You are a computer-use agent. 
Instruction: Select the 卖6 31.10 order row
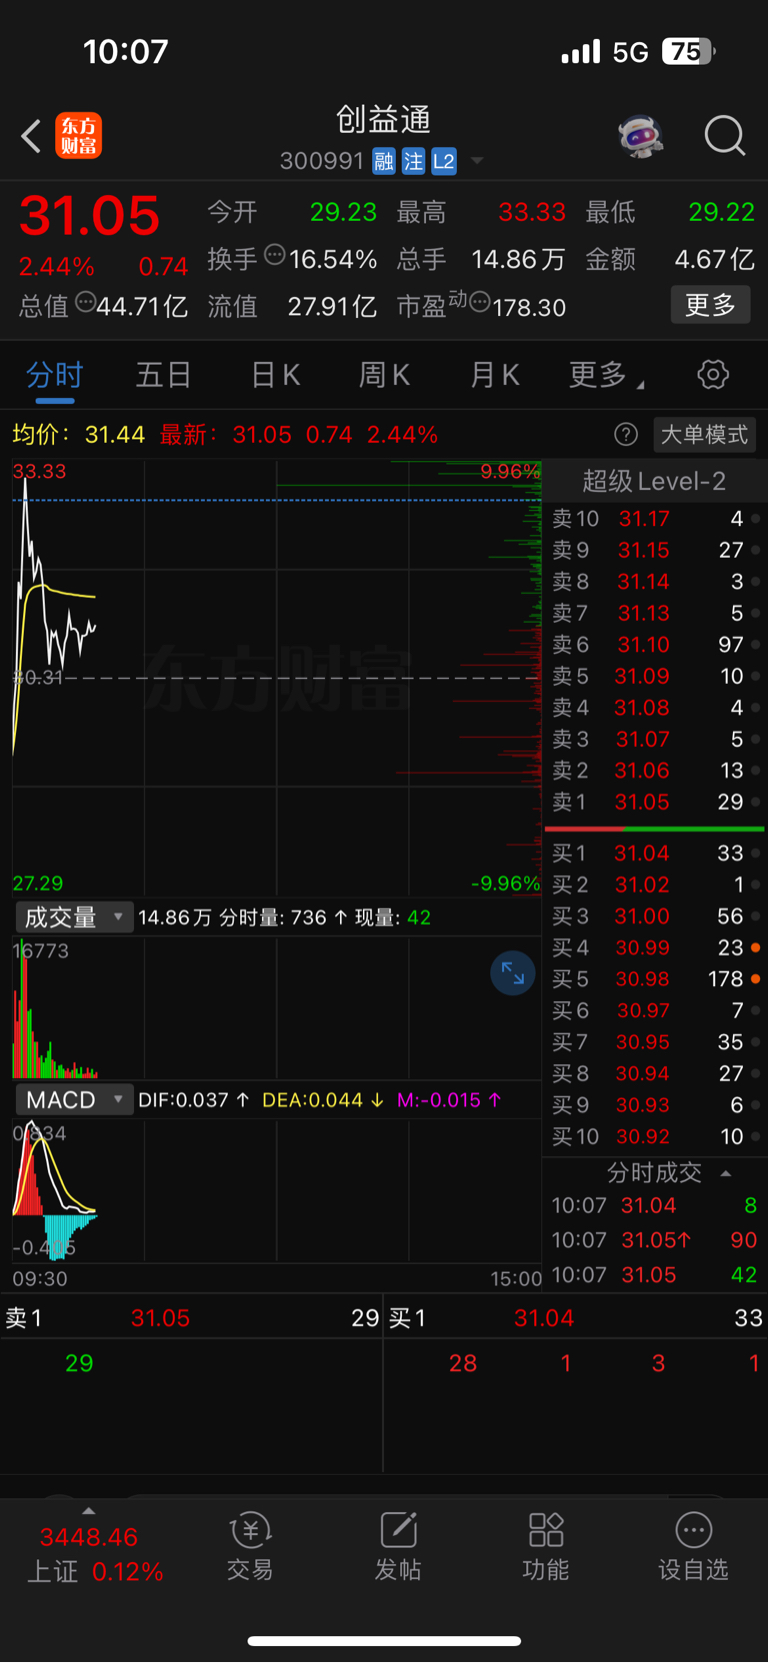point(656,645)
